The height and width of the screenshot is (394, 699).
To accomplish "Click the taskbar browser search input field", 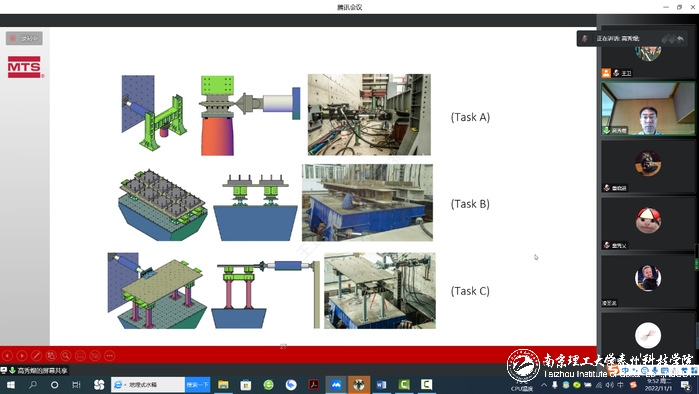I will (x=148, y=385).
